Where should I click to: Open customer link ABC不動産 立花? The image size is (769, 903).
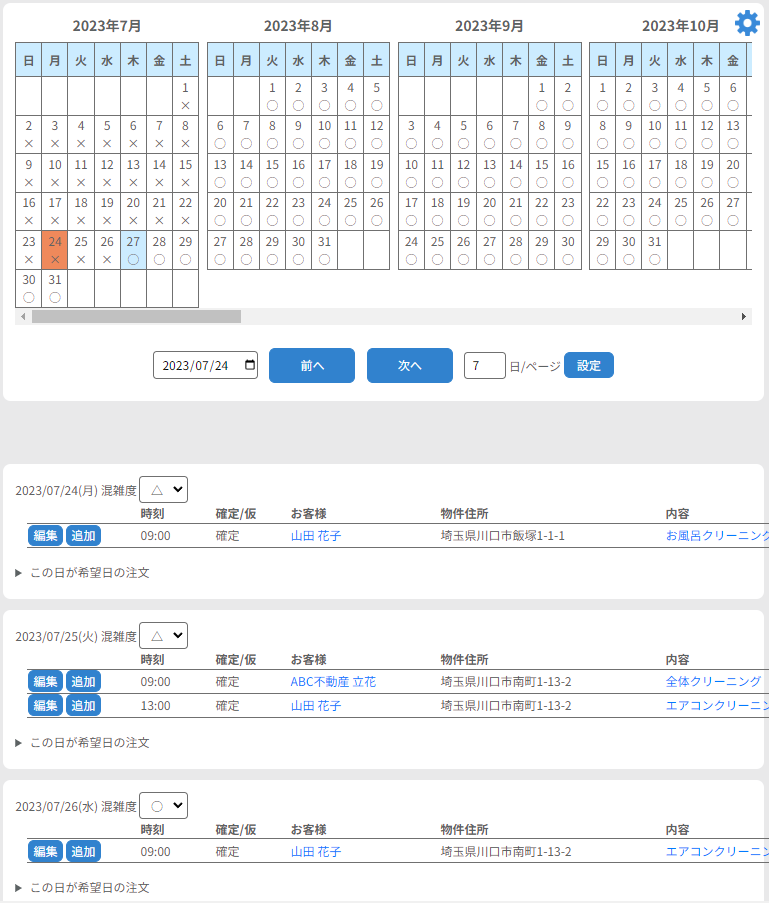pos(333,682)
